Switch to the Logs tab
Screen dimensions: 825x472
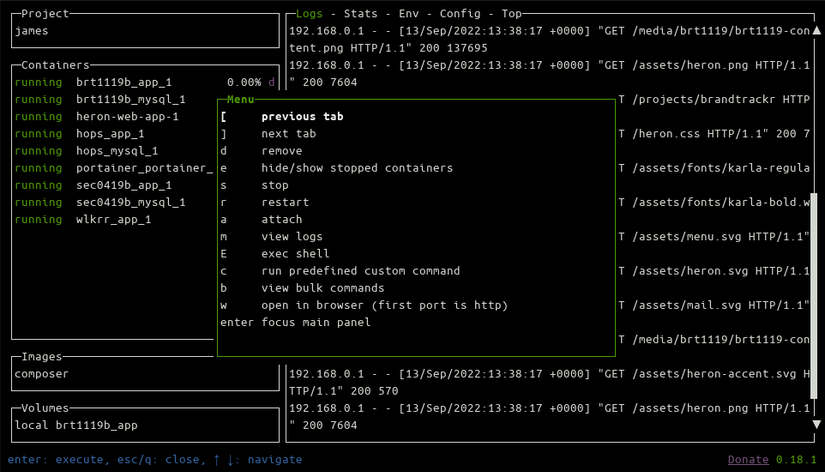(x=309, y=14)
